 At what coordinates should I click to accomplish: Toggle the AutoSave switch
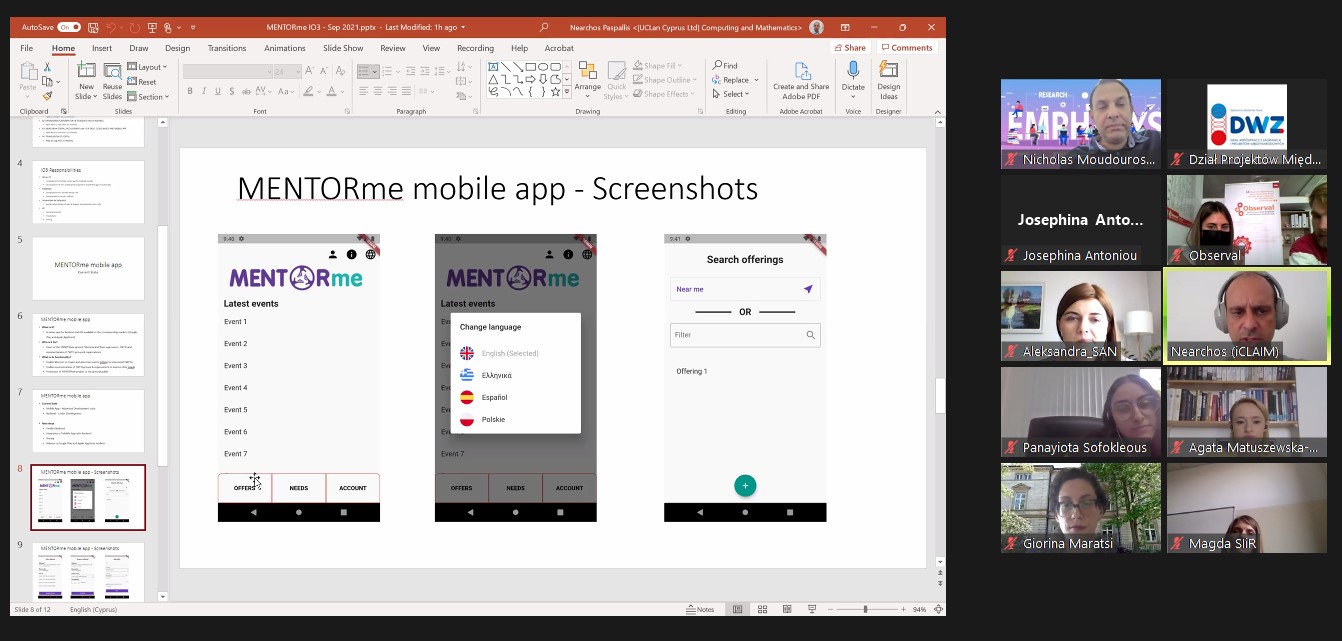point(69,27)
